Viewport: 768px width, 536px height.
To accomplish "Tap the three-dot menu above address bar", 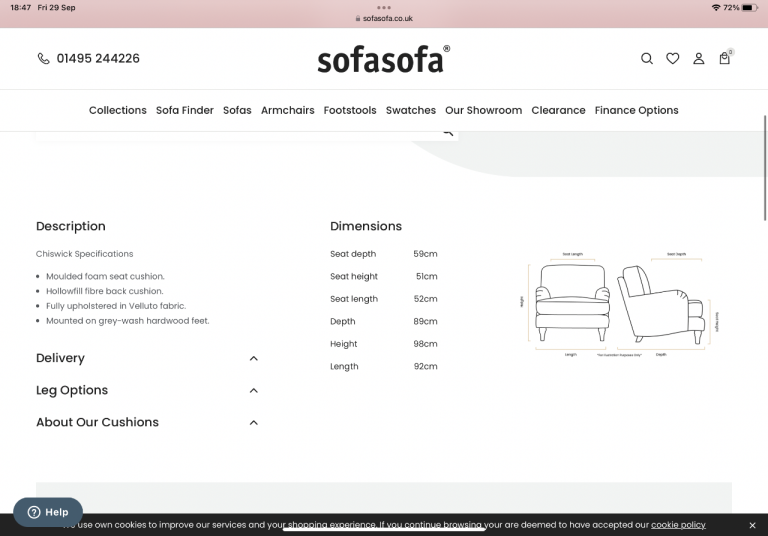I will (x=384, y=7).
